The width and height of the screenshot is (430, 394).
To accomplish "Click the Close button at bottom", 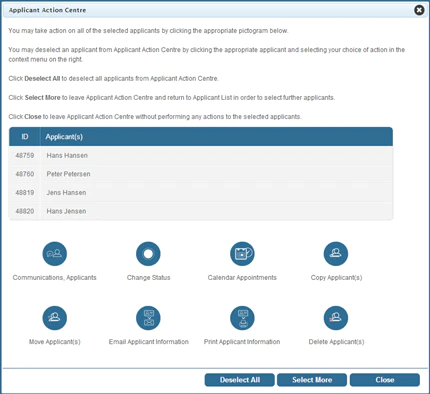I will pyautogui.click(x=385, y=380).
